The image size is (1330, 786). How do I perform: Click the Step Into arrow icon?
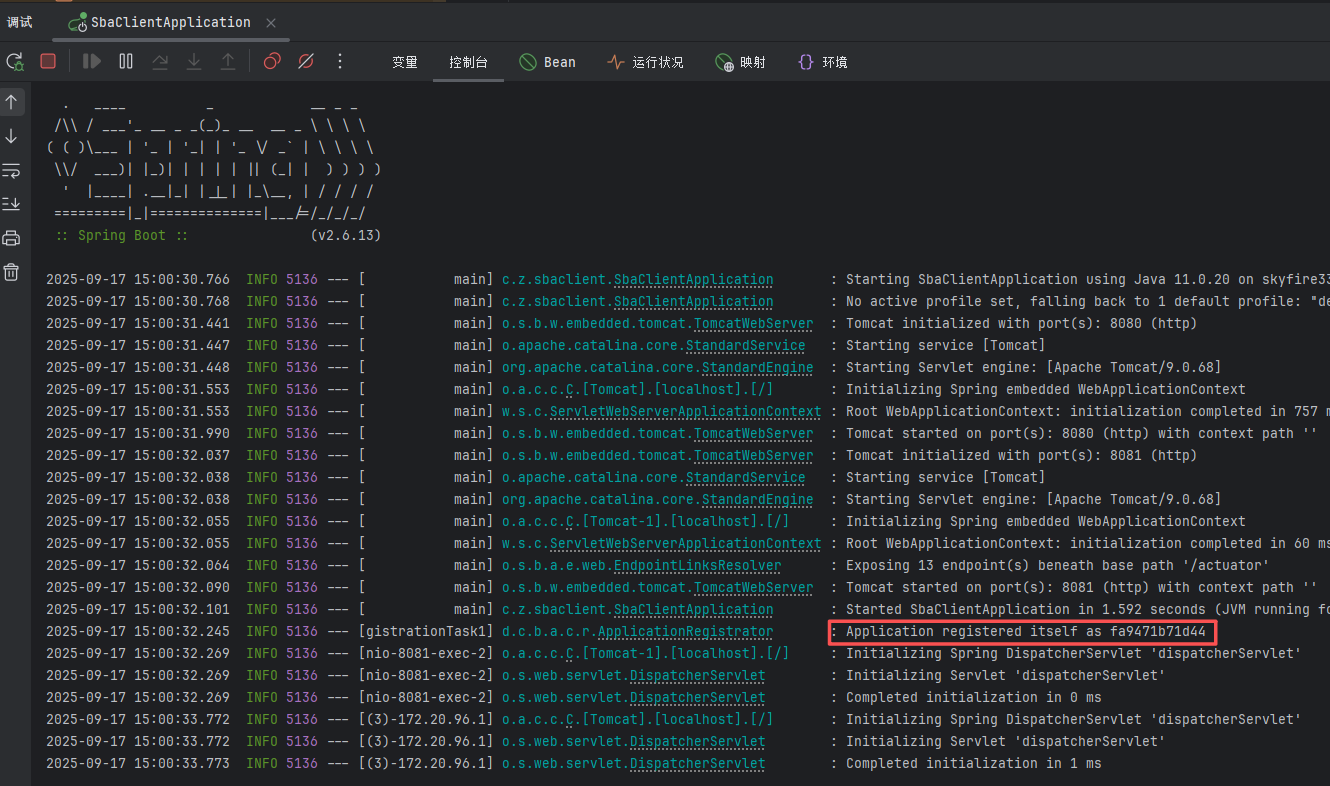(x=194, y=62)
